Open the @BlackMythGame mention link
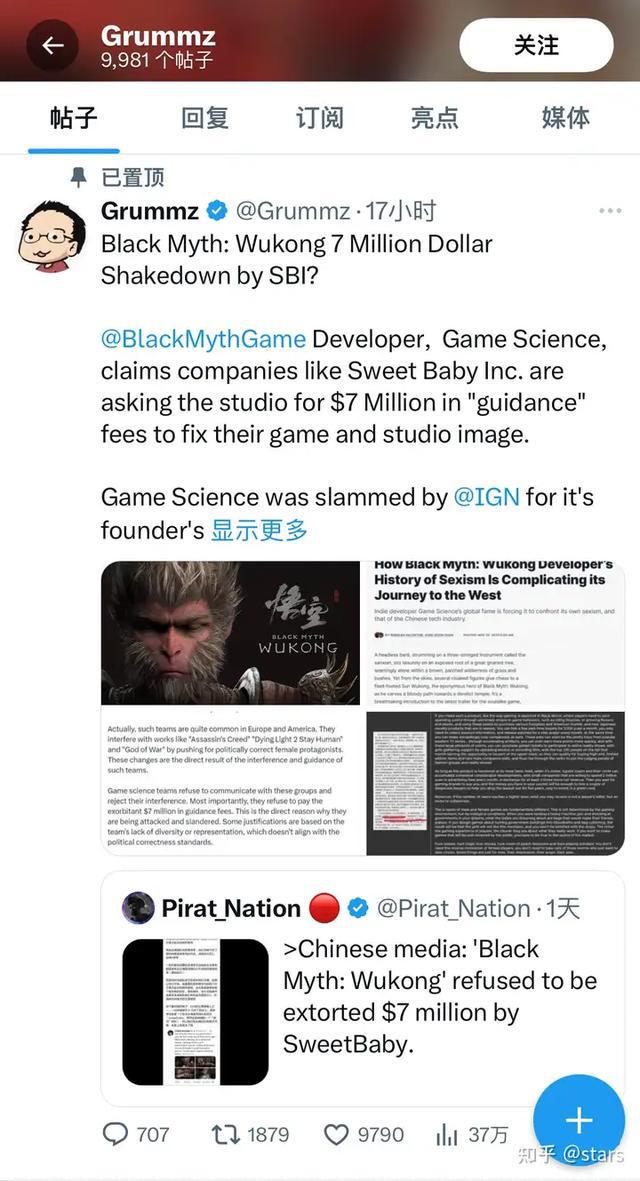Screen dimensions: 640x1181 point(203,338)
